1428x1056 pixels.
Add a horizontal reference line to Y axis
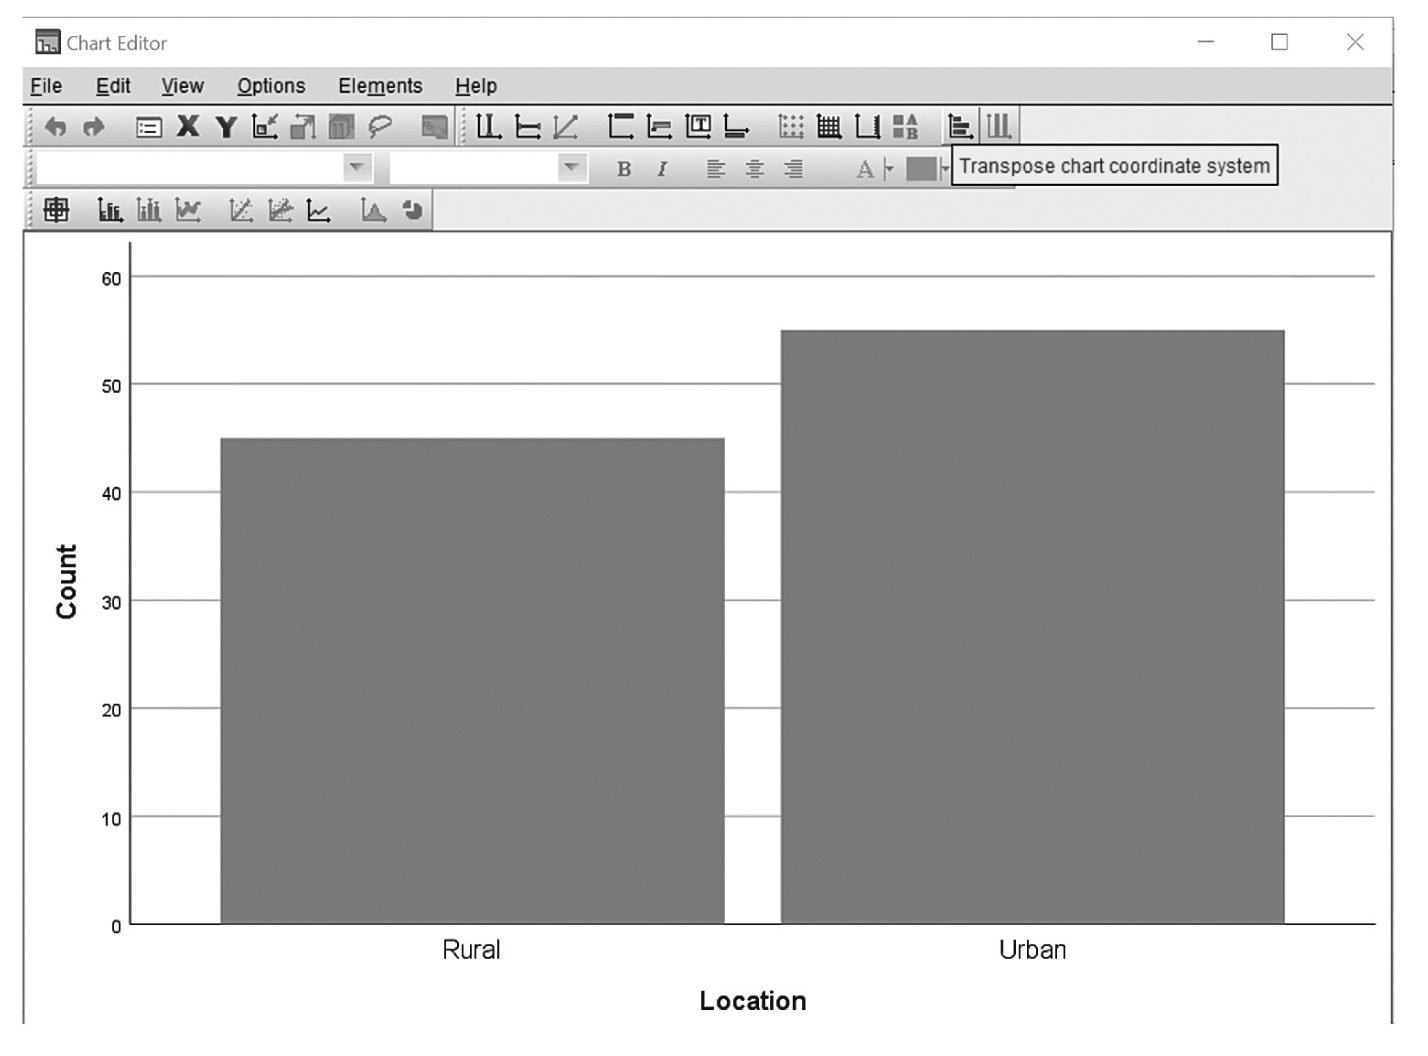[527, 126]
